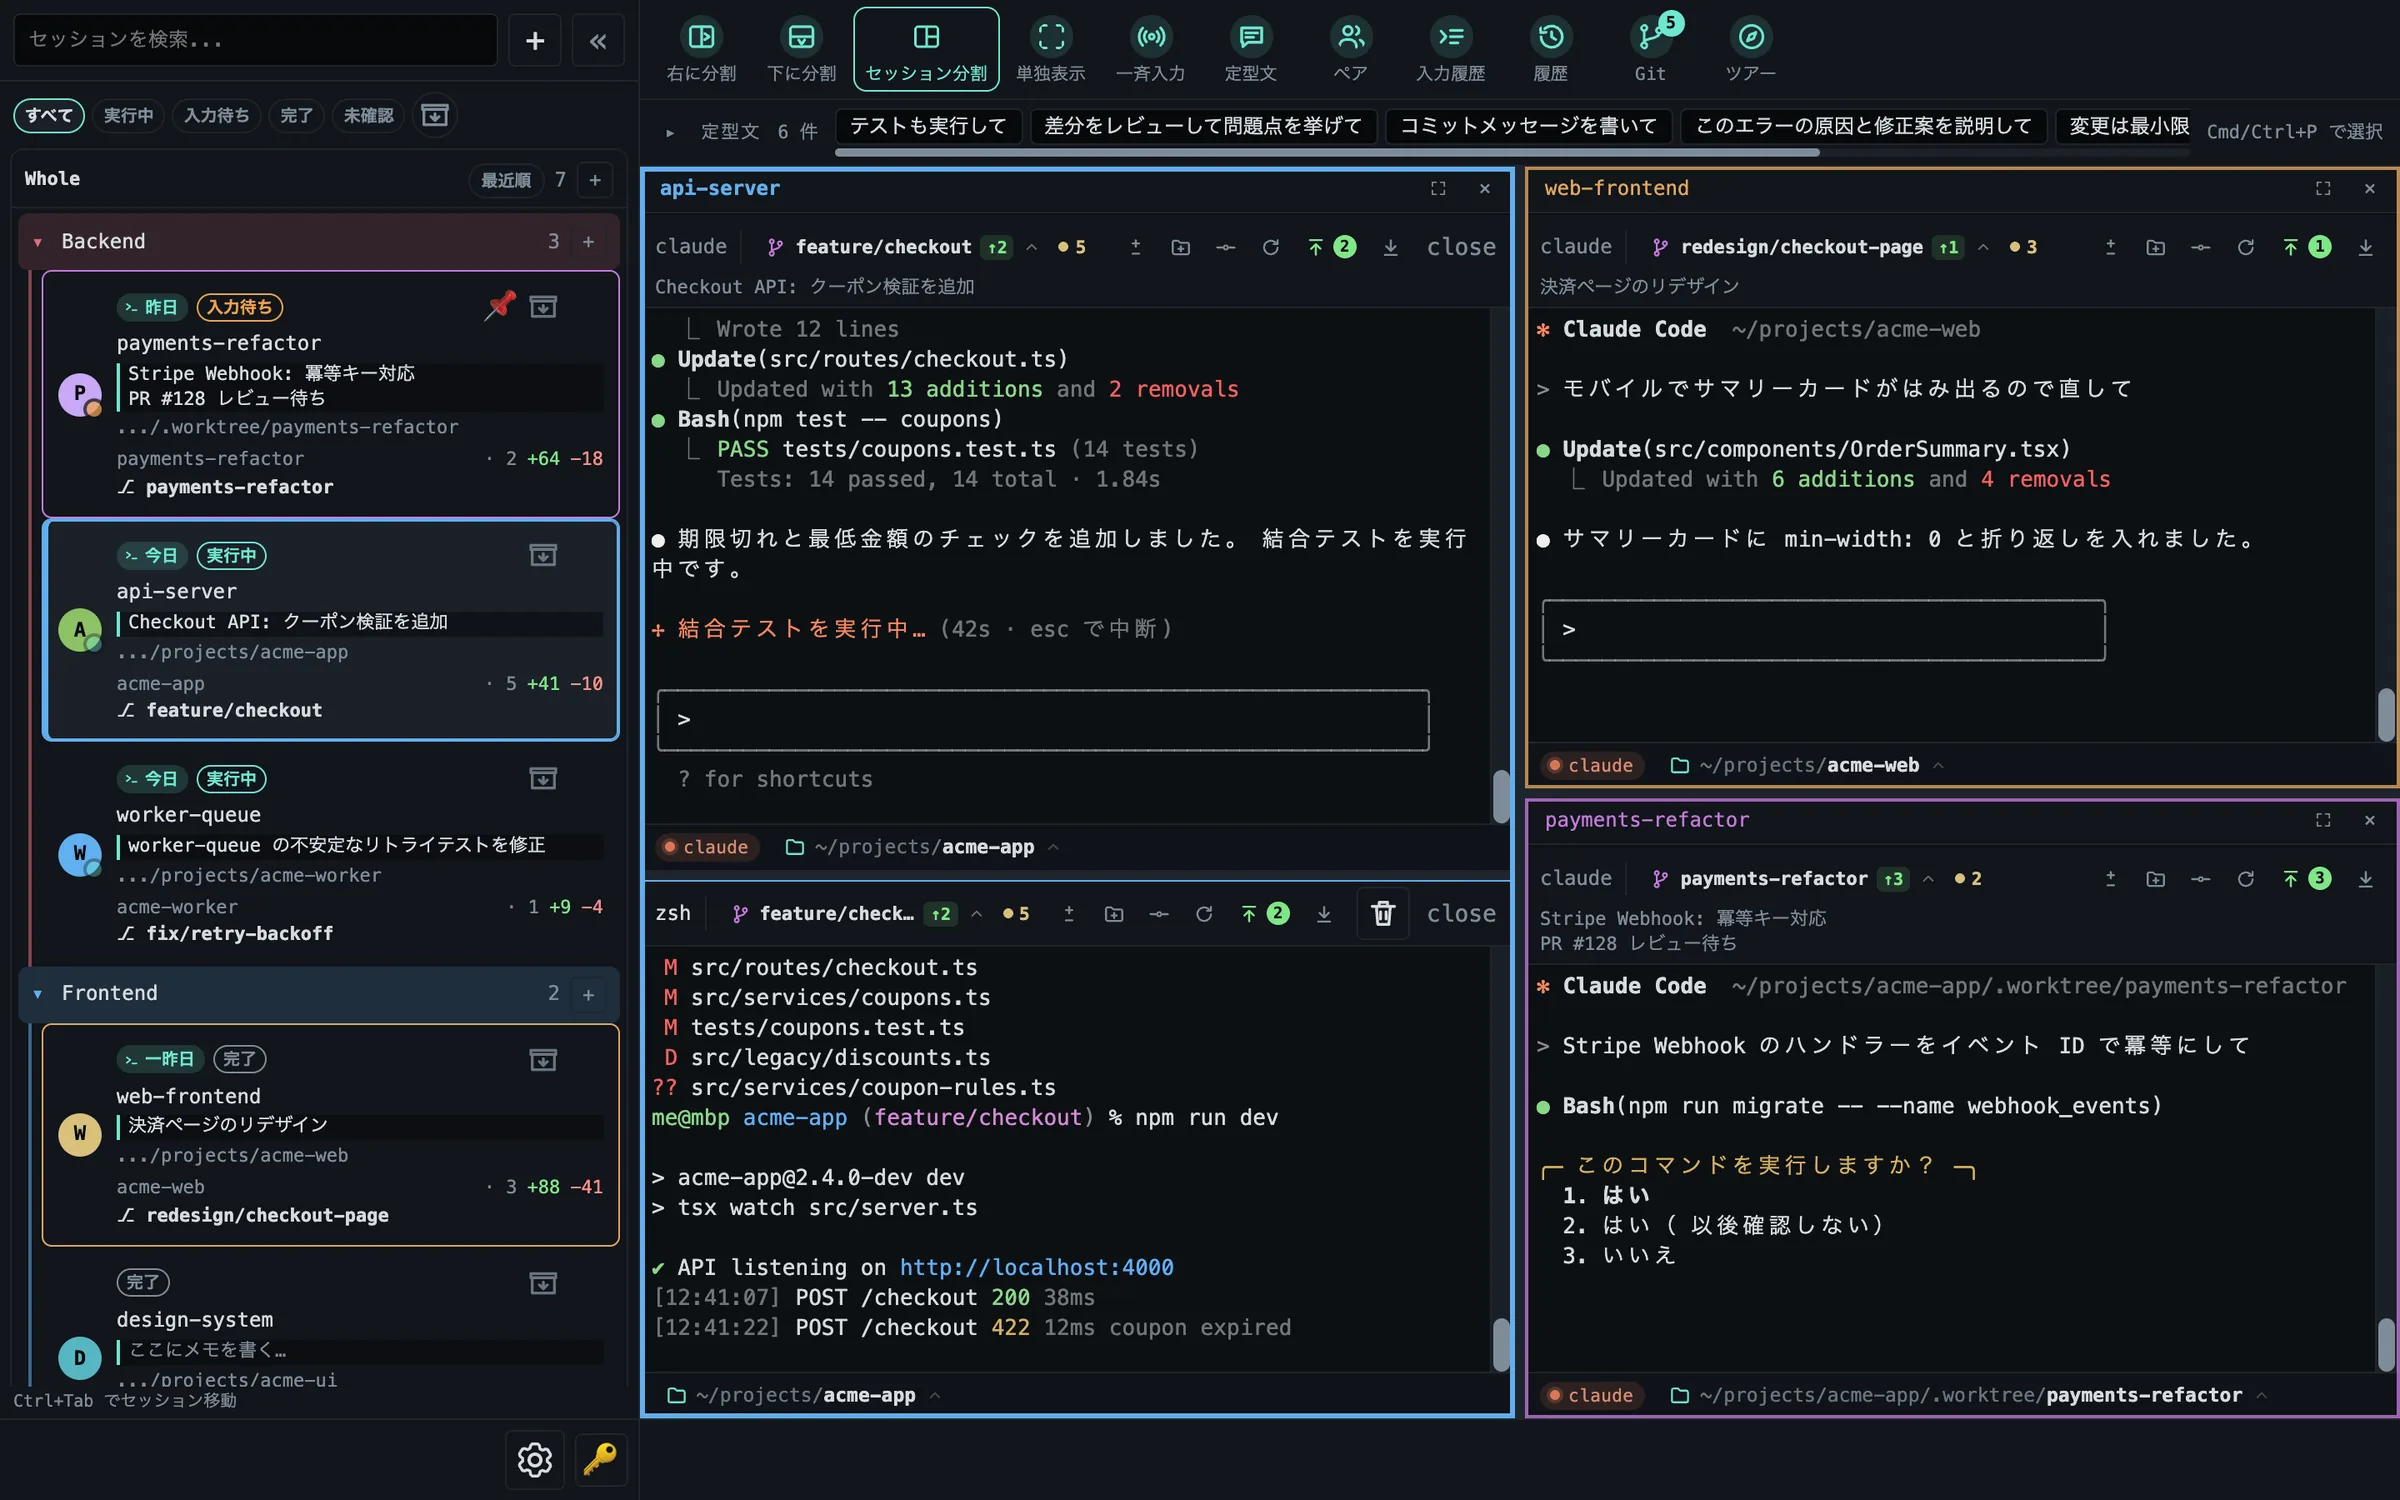
Task: Click refresh icon in api-server claude toolbar
Action: (1271, 247)
